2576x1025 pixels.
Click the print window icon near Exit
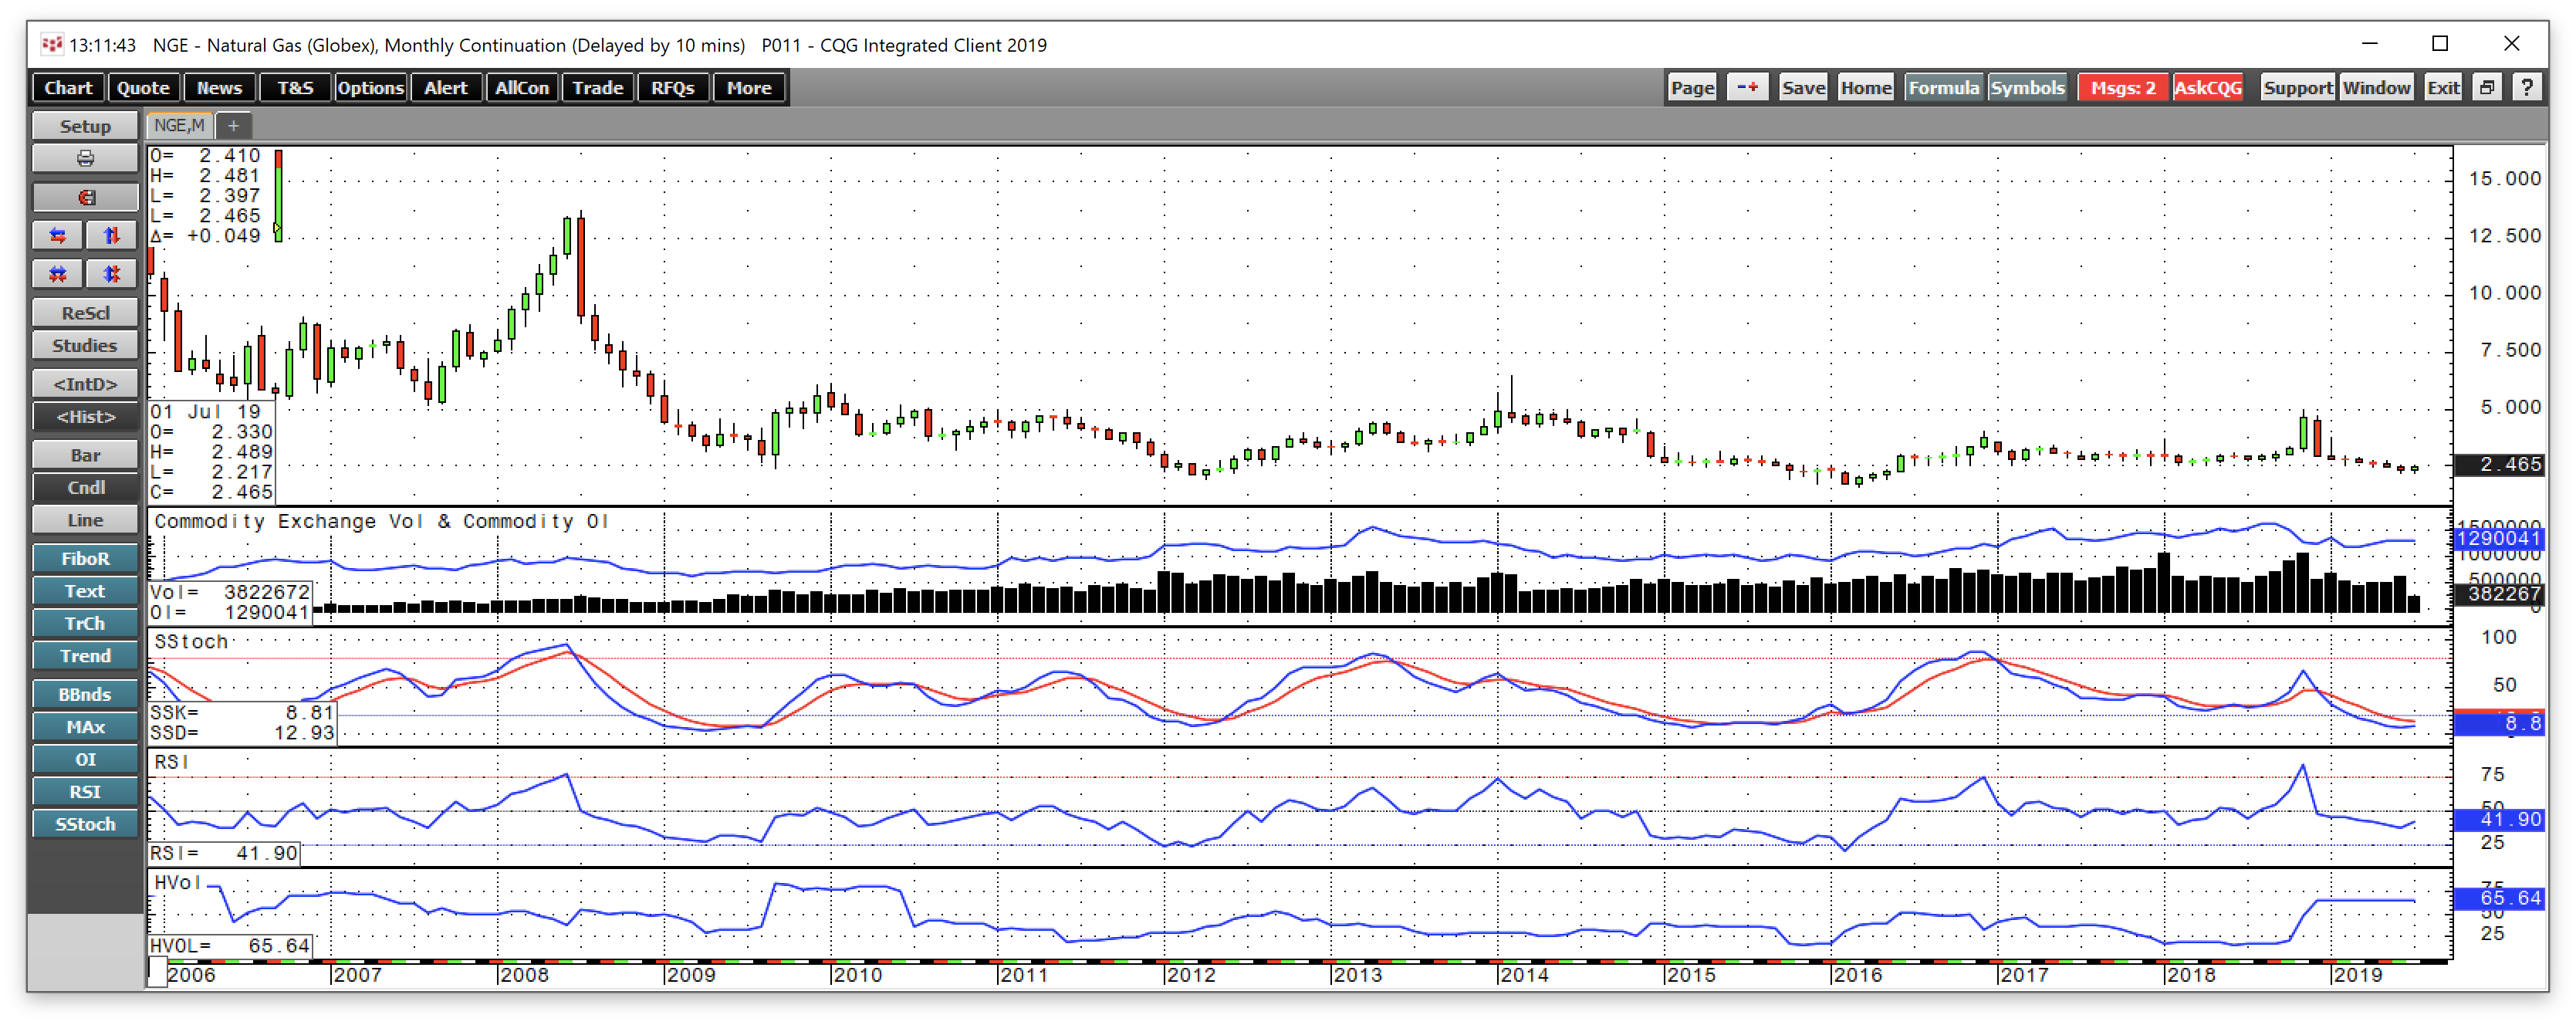pyautogui.click(x=2487, y=87)
